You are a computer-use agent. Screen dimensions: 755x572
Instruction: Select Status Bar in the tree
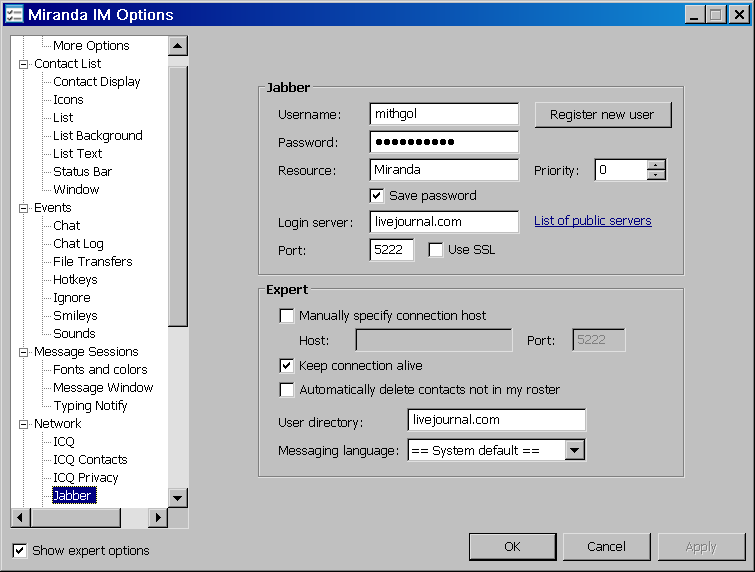click(x=82, y=172)
